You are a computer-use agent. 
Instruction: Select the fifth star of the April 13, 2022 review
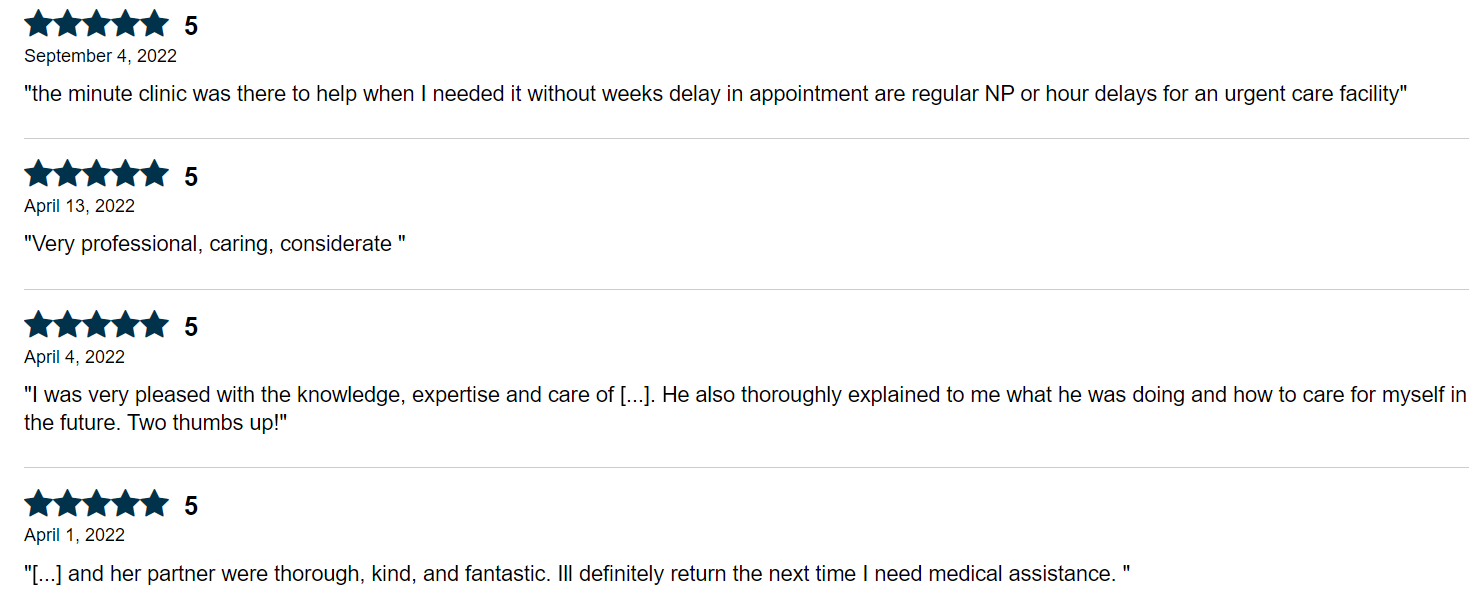point(154,174)
